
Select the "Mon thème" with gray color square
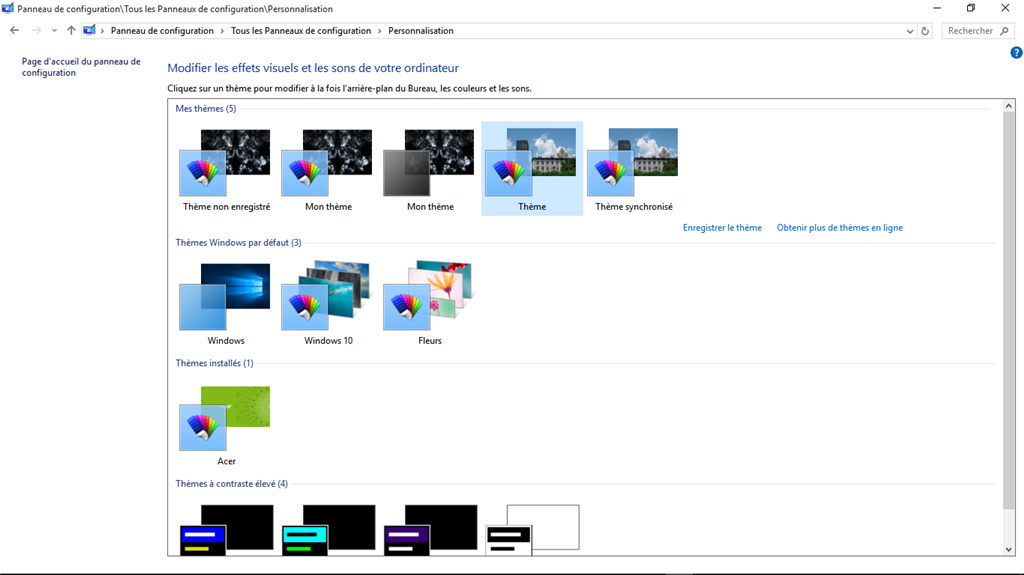click(430, 170)
